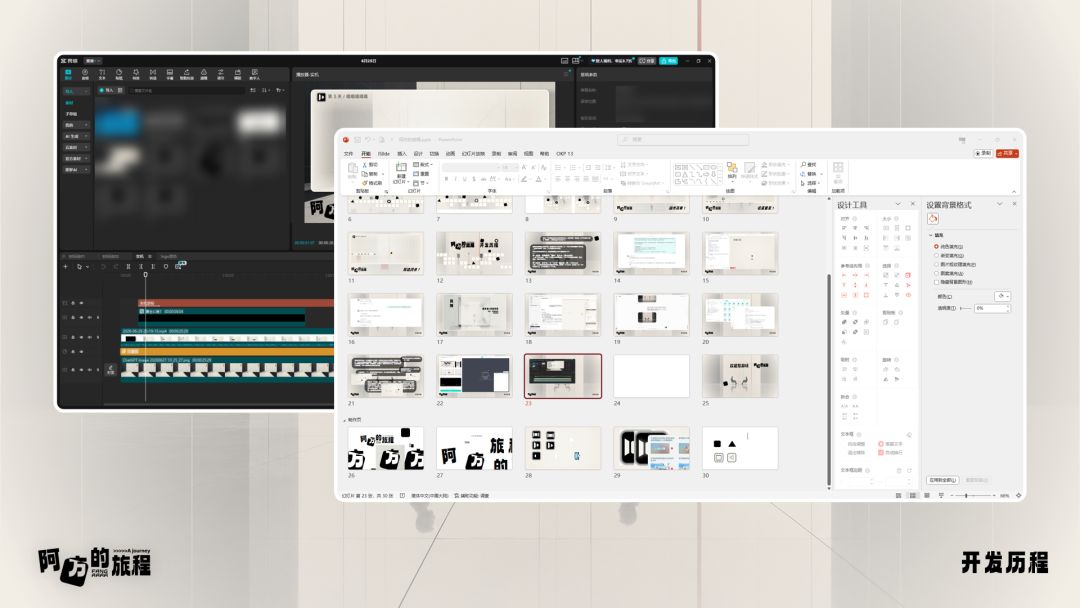The width and height of the screenshot is (1080, 608).
Task: Click the Find magnifier icon in editing group
Action: coord(803,165)
